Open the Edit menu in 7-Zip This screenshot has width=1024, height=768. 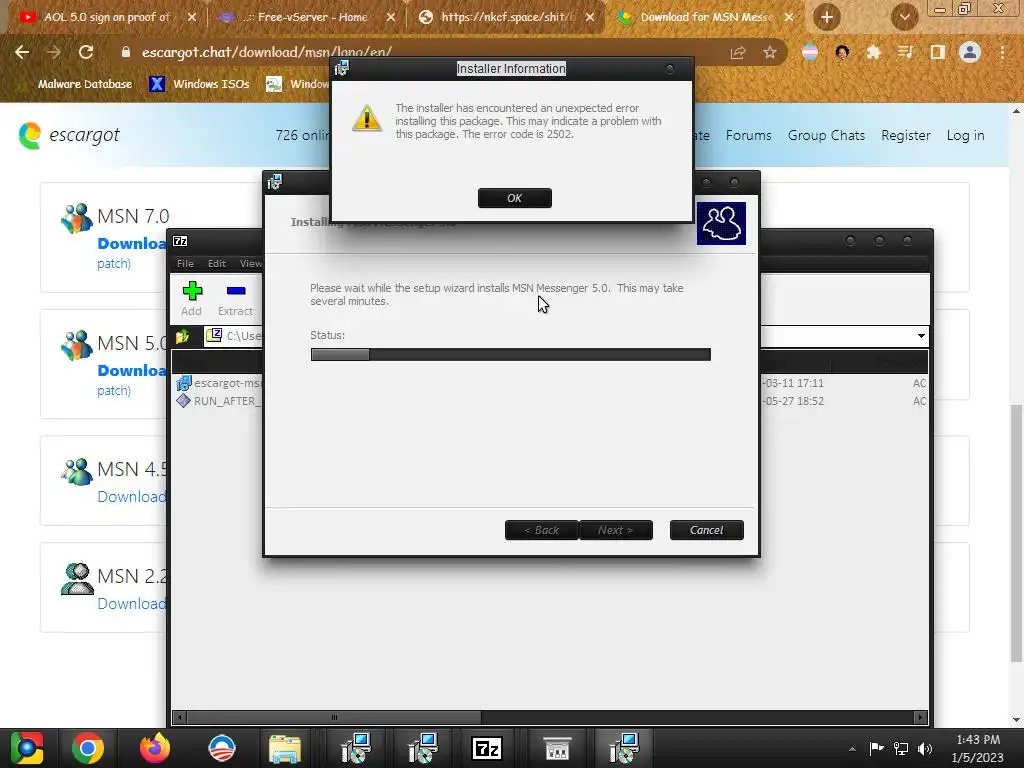pyautogui.click(x=217, y=263)
